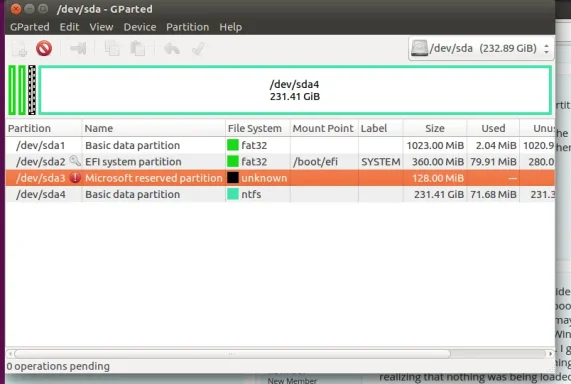Select the first green partition bar in graphic

pos(12,90)
